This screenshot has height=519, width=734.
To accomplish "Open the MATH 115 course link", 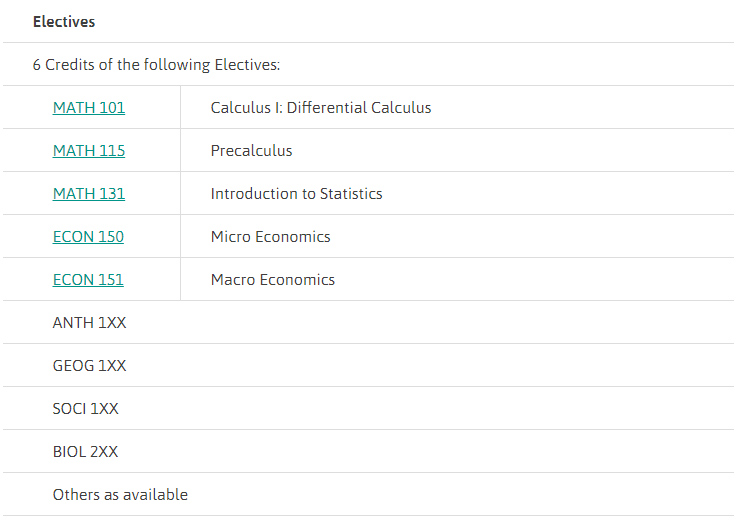I will pos(89,151).
